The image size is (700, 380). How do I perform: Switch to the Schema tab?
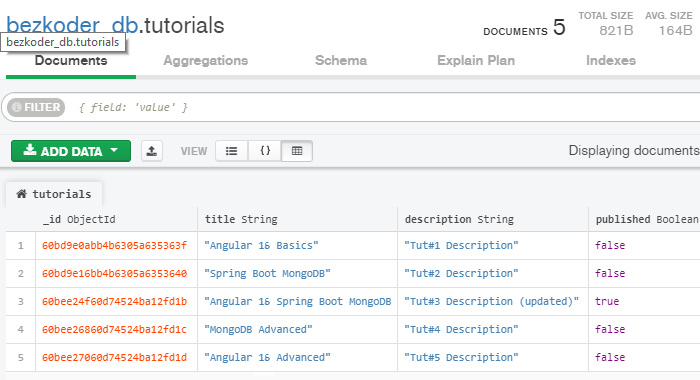tap(341, 60)
